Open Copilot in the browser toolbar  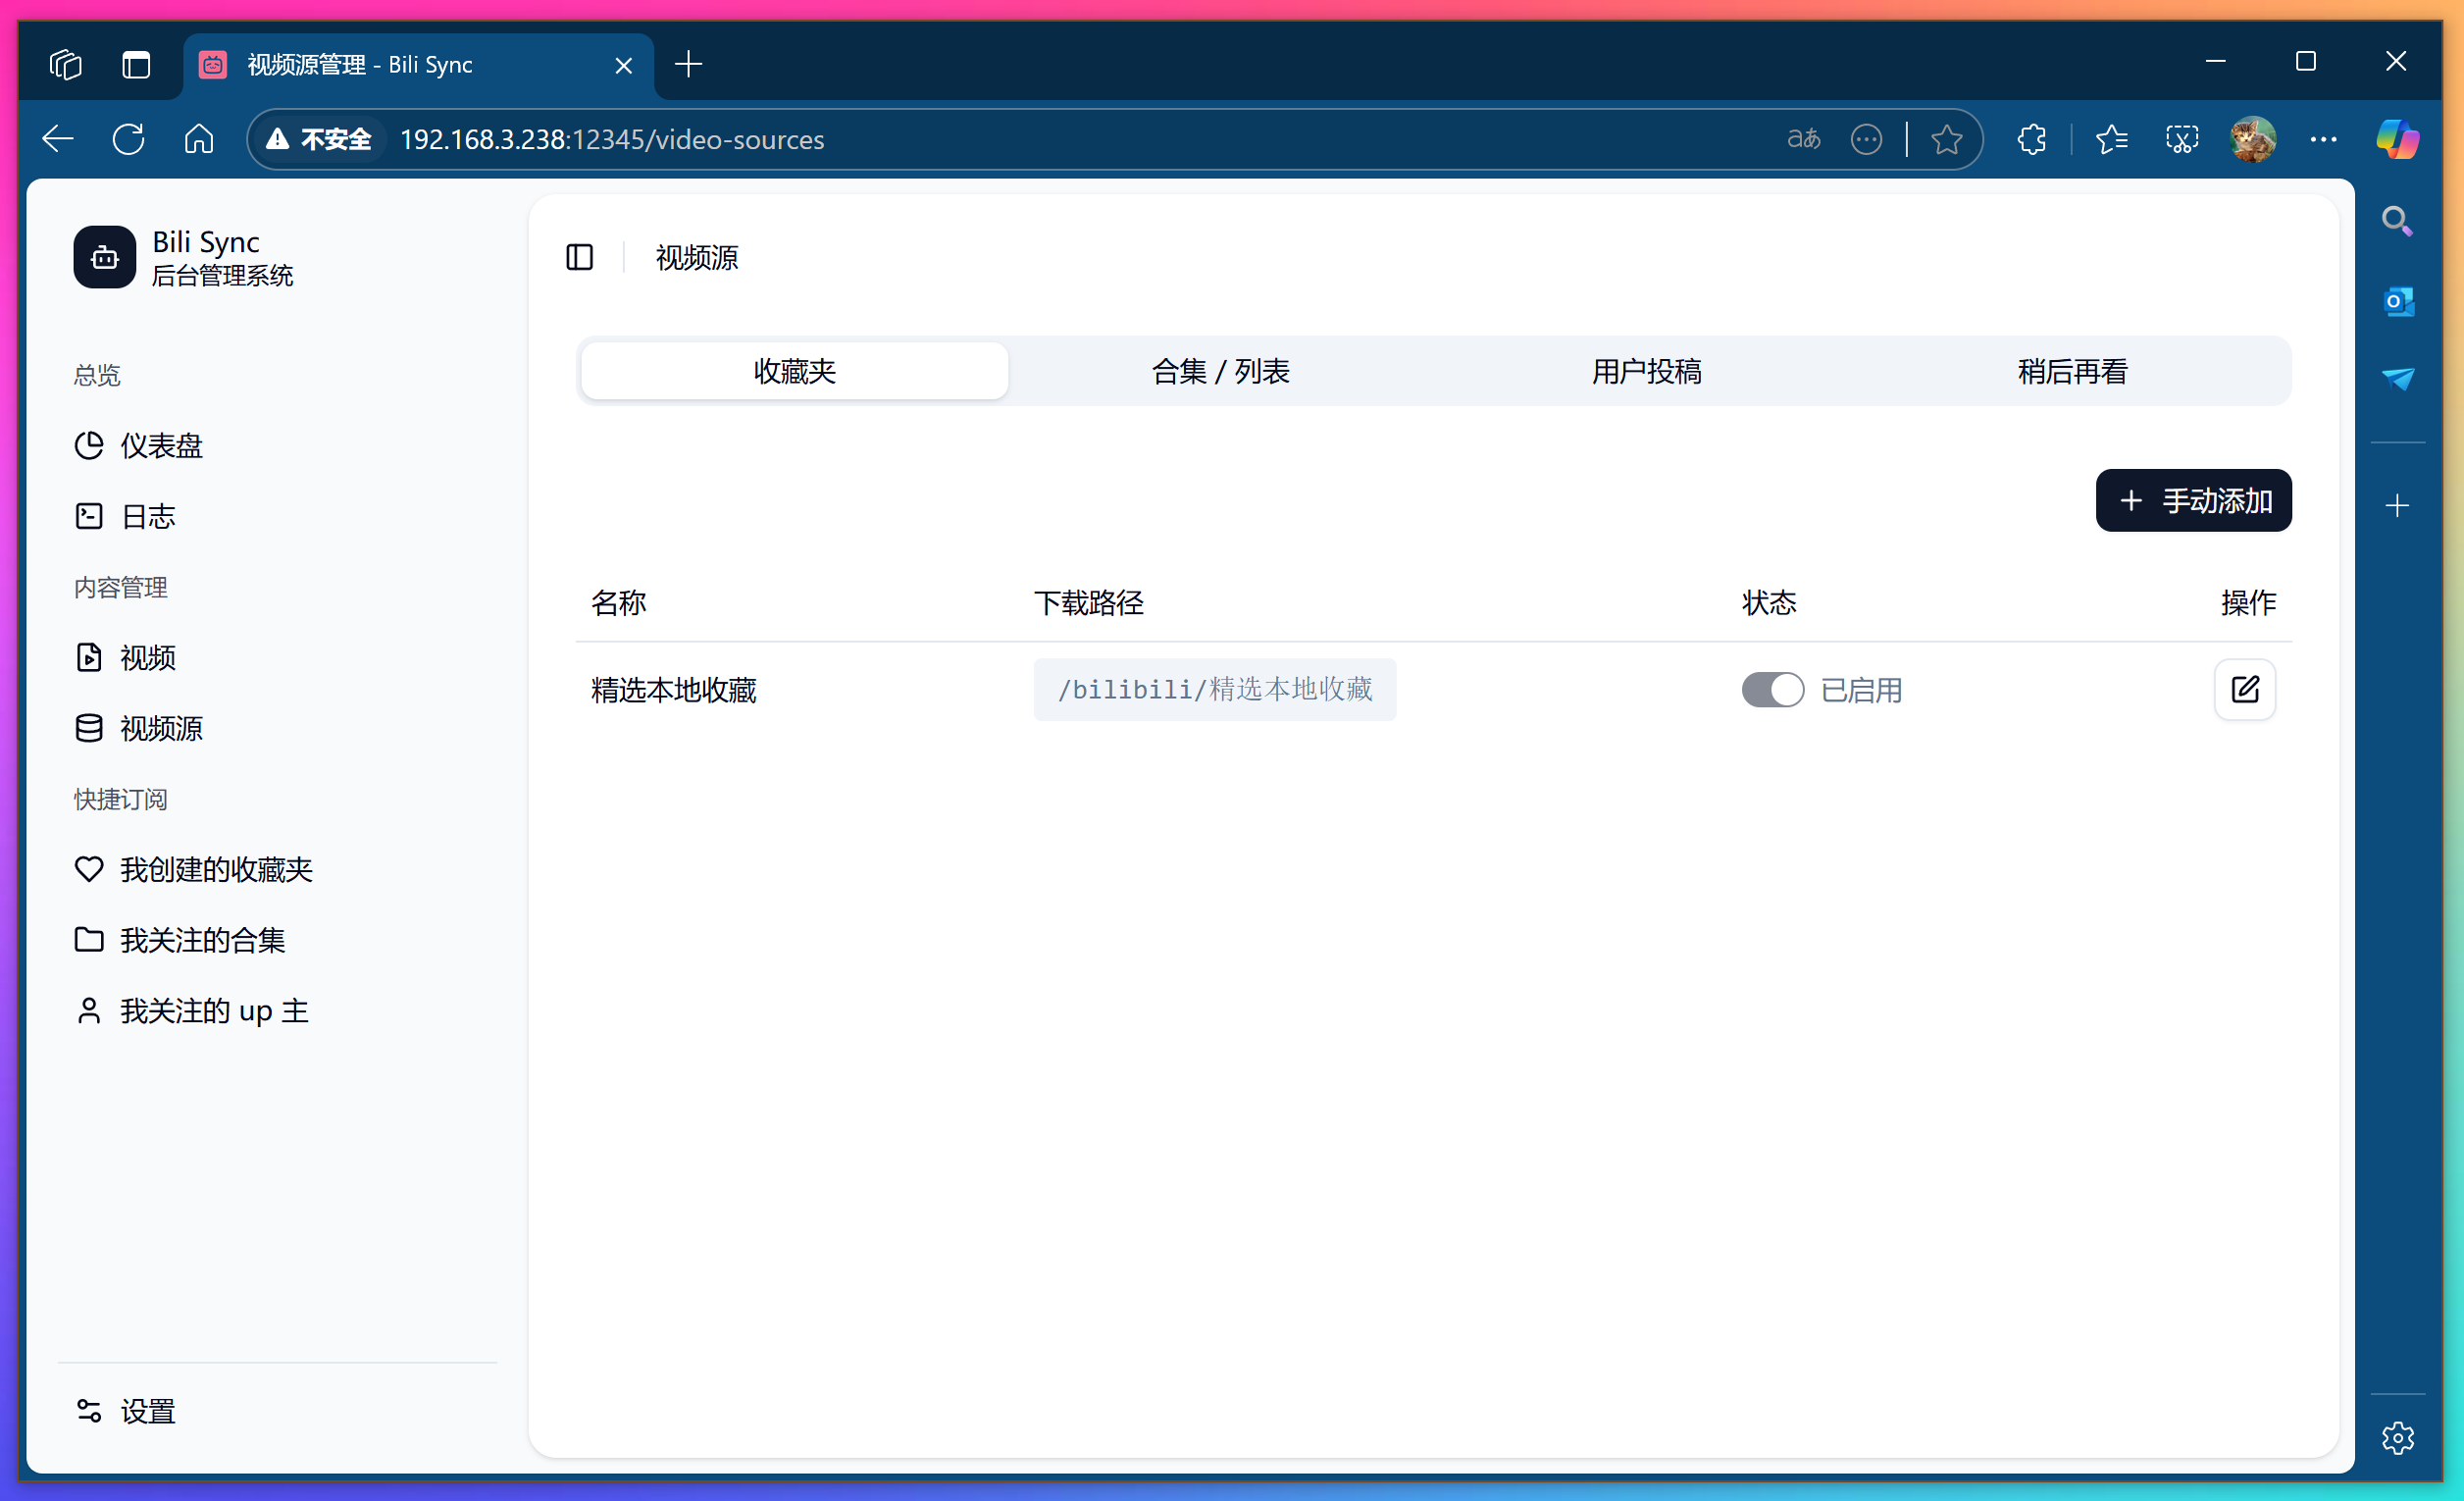(2397, 139)
